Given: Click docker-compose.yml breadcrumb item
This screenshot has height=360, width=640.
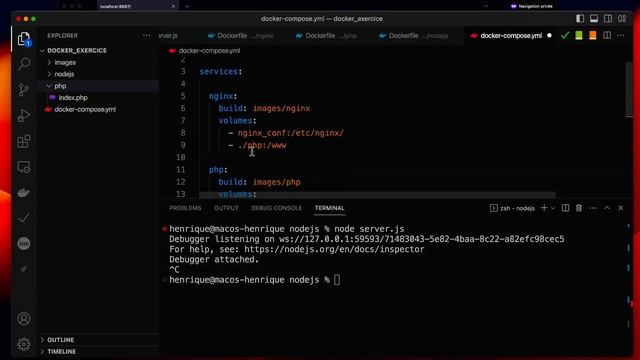Looking at the screenshot, I should pos(209,51).
